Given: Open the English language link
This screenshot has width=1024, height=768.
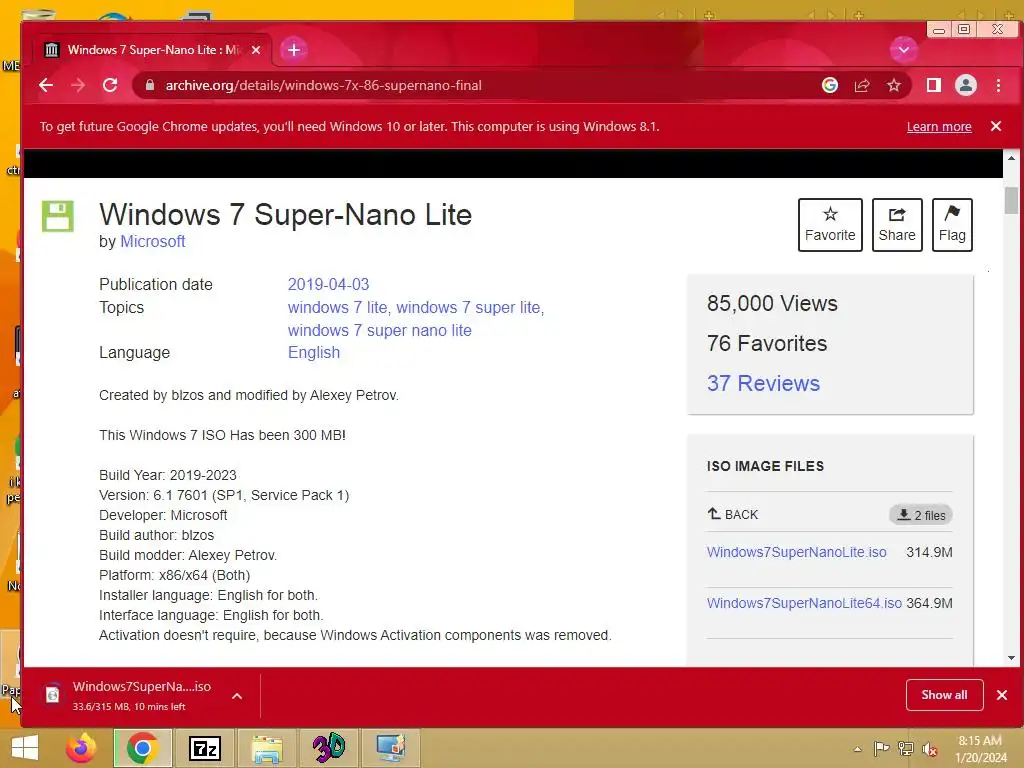Looking at the screenshot, I should [313, 353].
